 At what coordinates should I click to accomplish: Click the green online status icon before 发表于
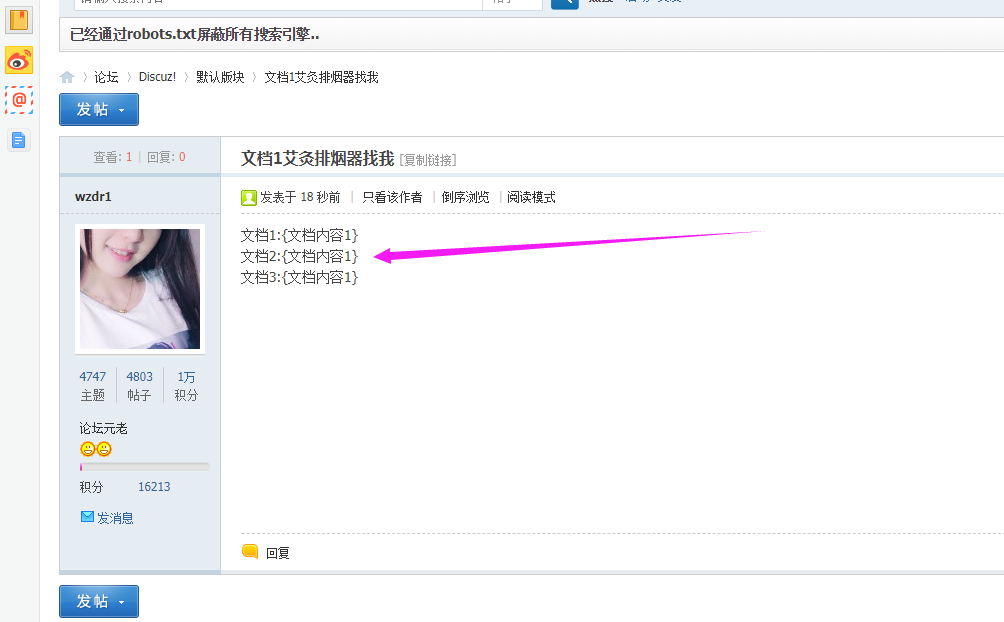pyautogui.click(x=248, y=197)
